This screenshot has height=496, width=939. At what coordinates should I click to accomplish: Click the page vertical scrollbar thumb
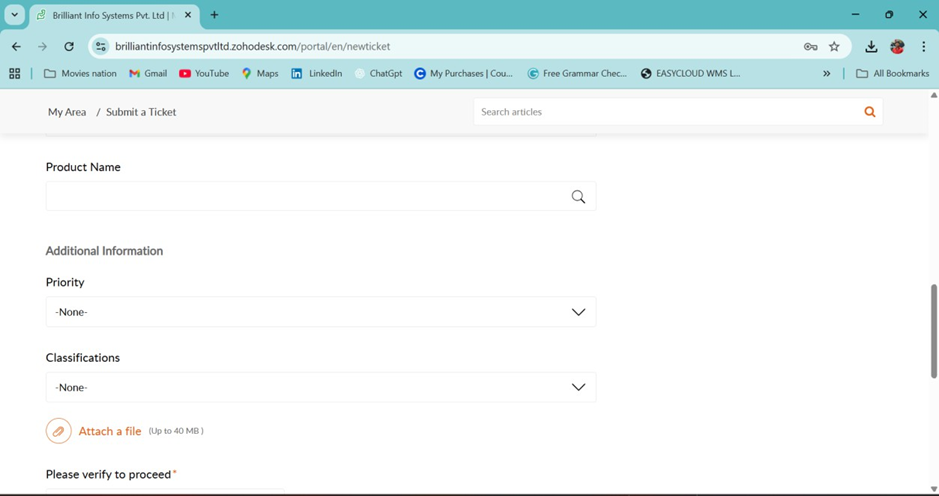coord(934,330)
